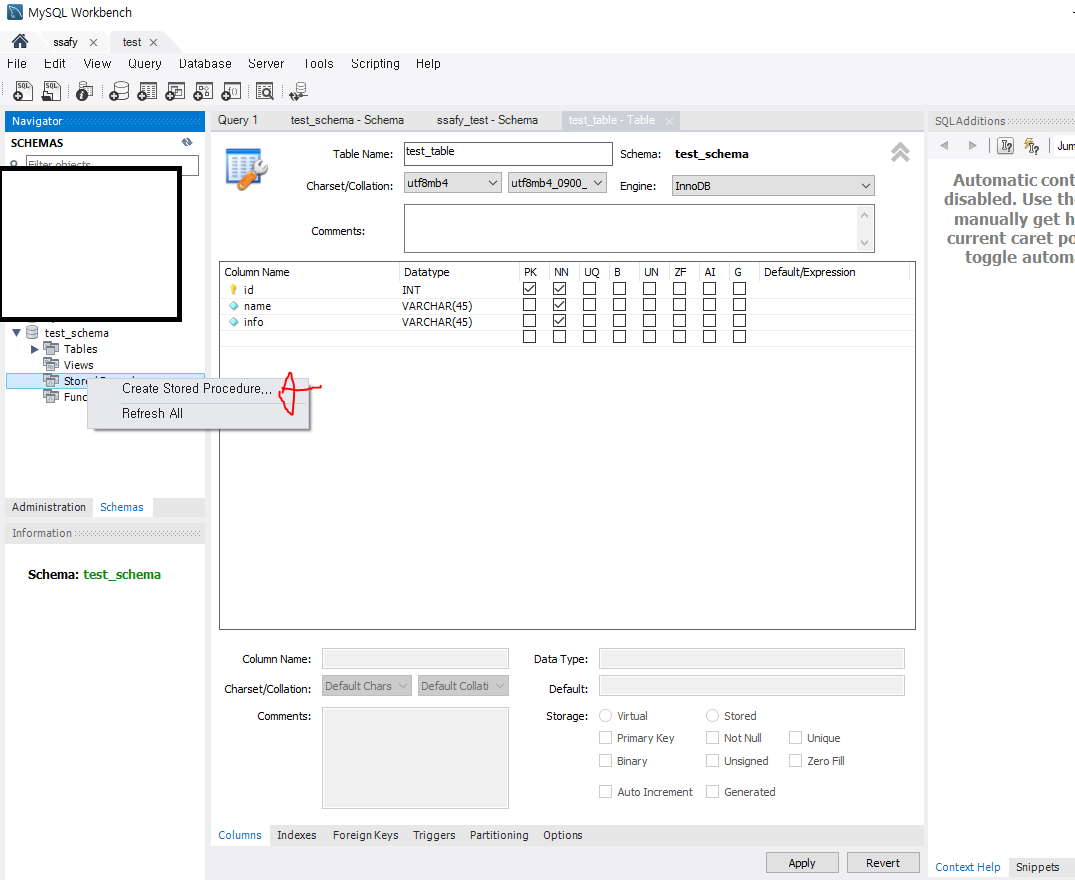Search table data toolbar icon

click(x=264, y=90)
